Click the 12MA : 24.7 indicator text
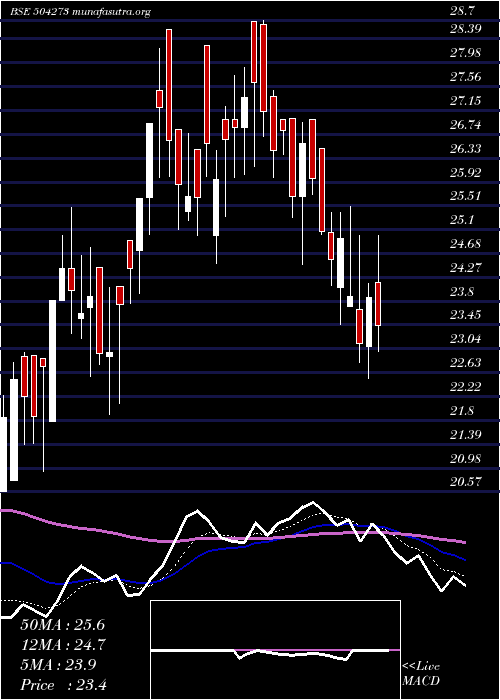This screenshot has height=700, width=500. pyautogui.click(x=62, y=645)
